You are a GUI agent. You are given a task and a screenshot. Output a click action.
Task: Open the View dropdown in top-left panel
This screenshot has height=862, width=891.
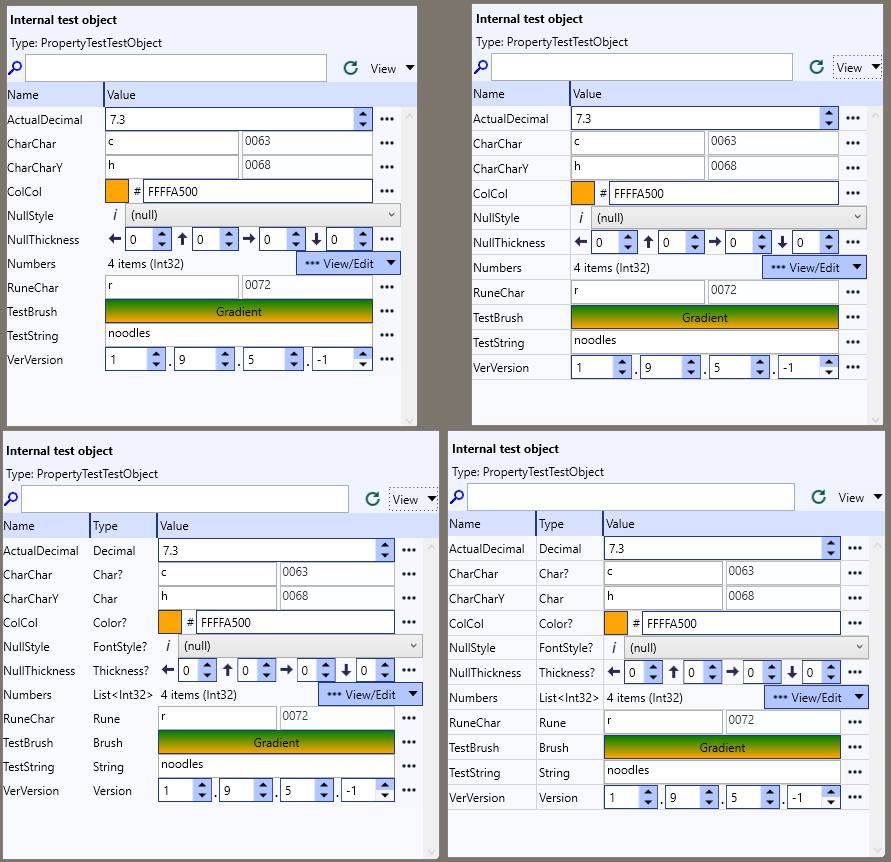(x=392, y=68)
